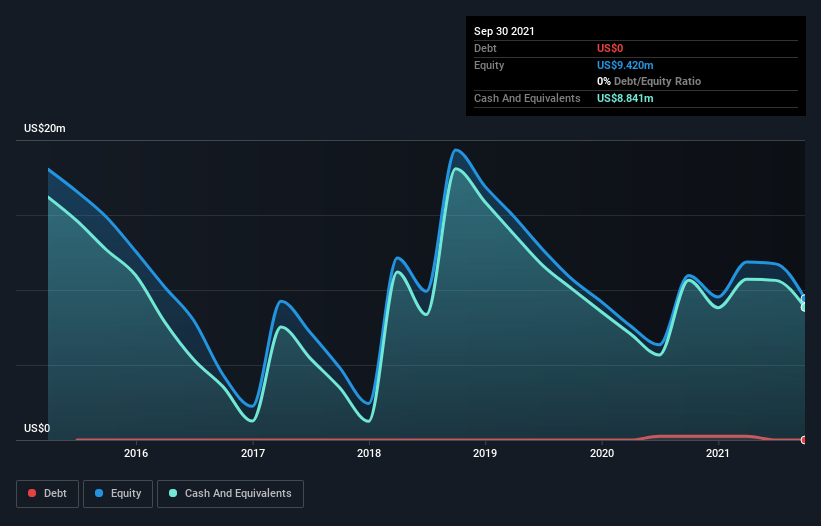Click the red Debt legend dot

32,493
